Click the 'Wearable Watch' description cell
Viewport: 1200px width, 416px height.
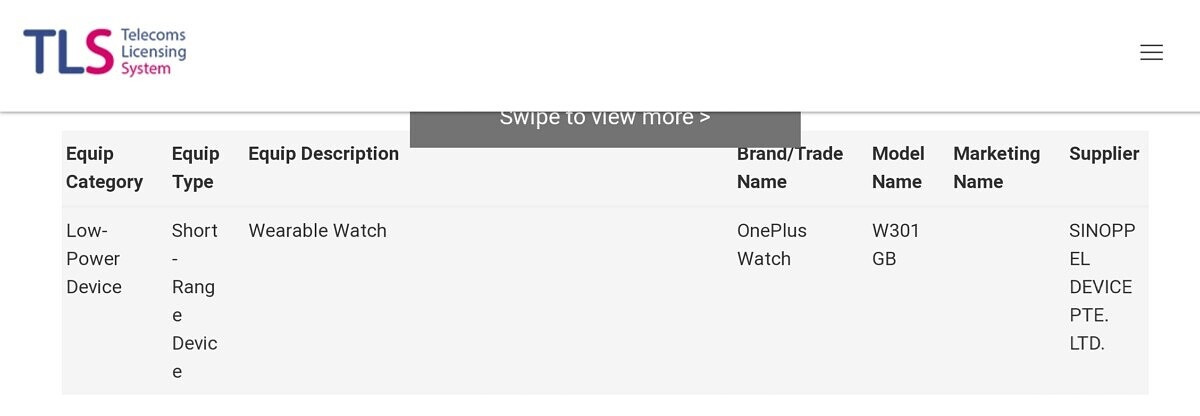point(317,231)
